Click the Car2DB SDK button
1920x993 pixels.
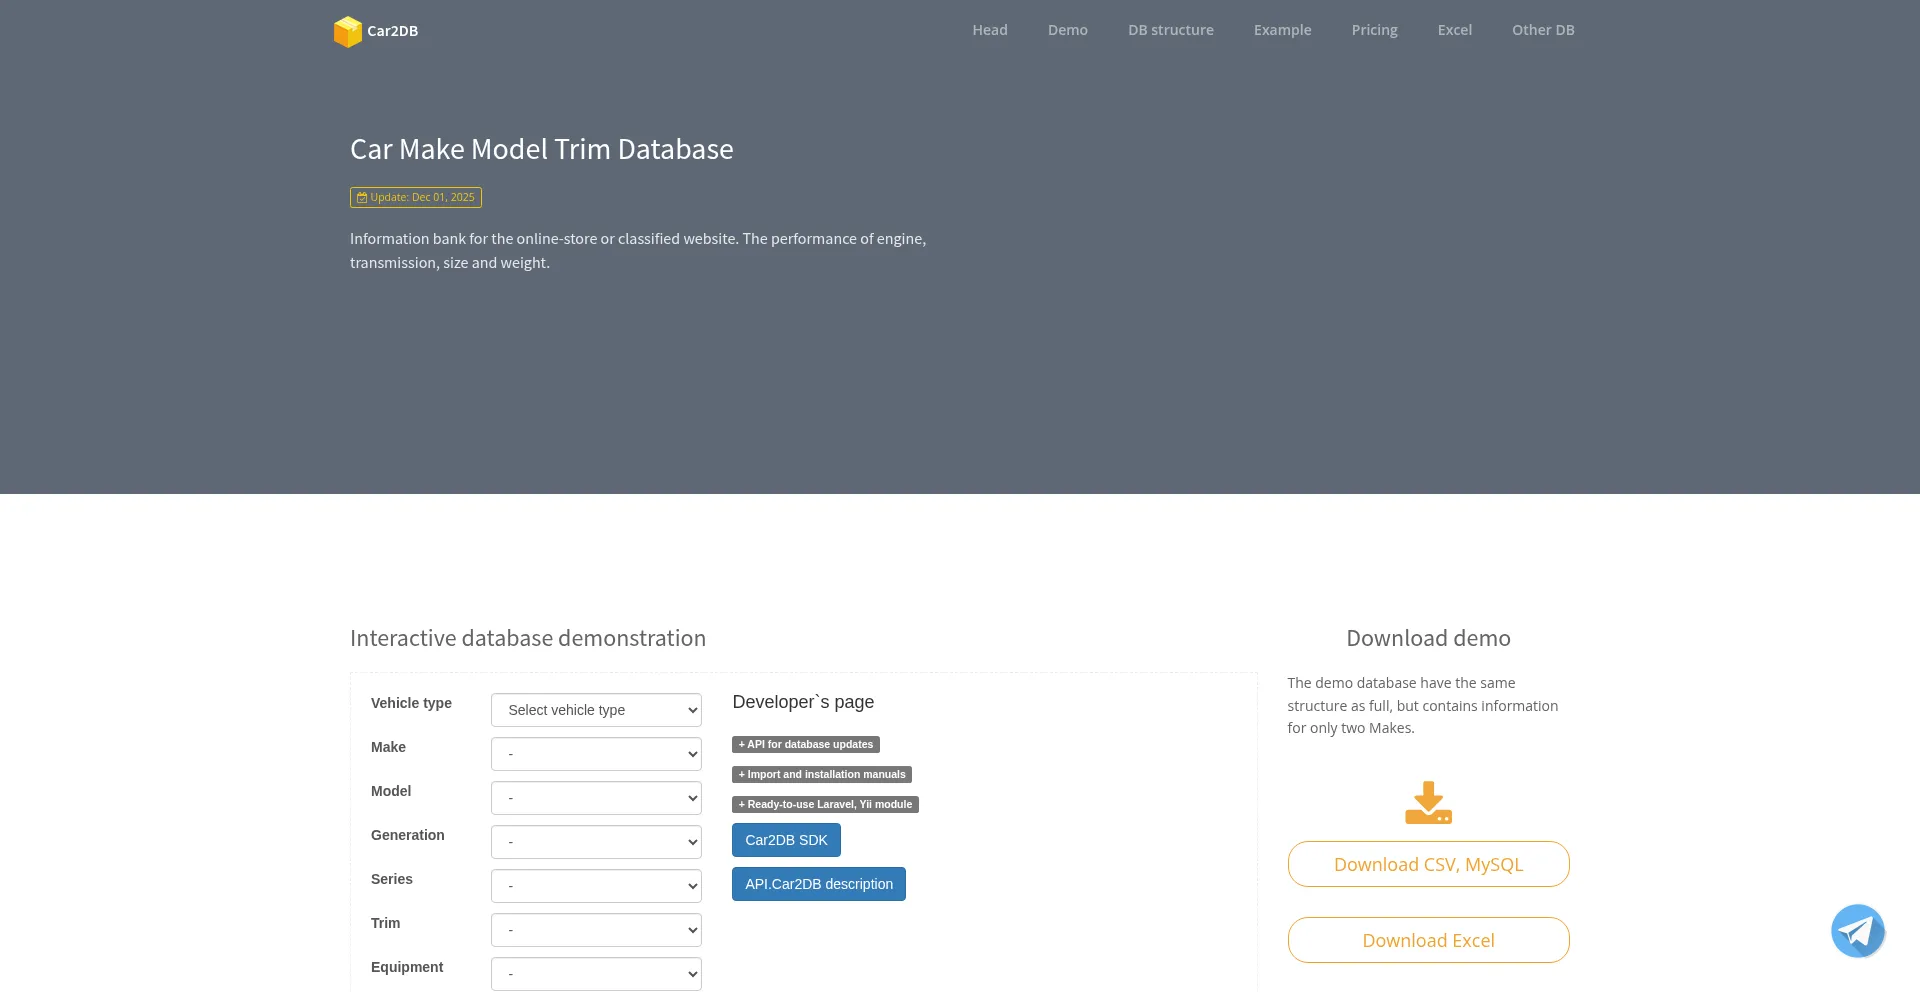786,840
